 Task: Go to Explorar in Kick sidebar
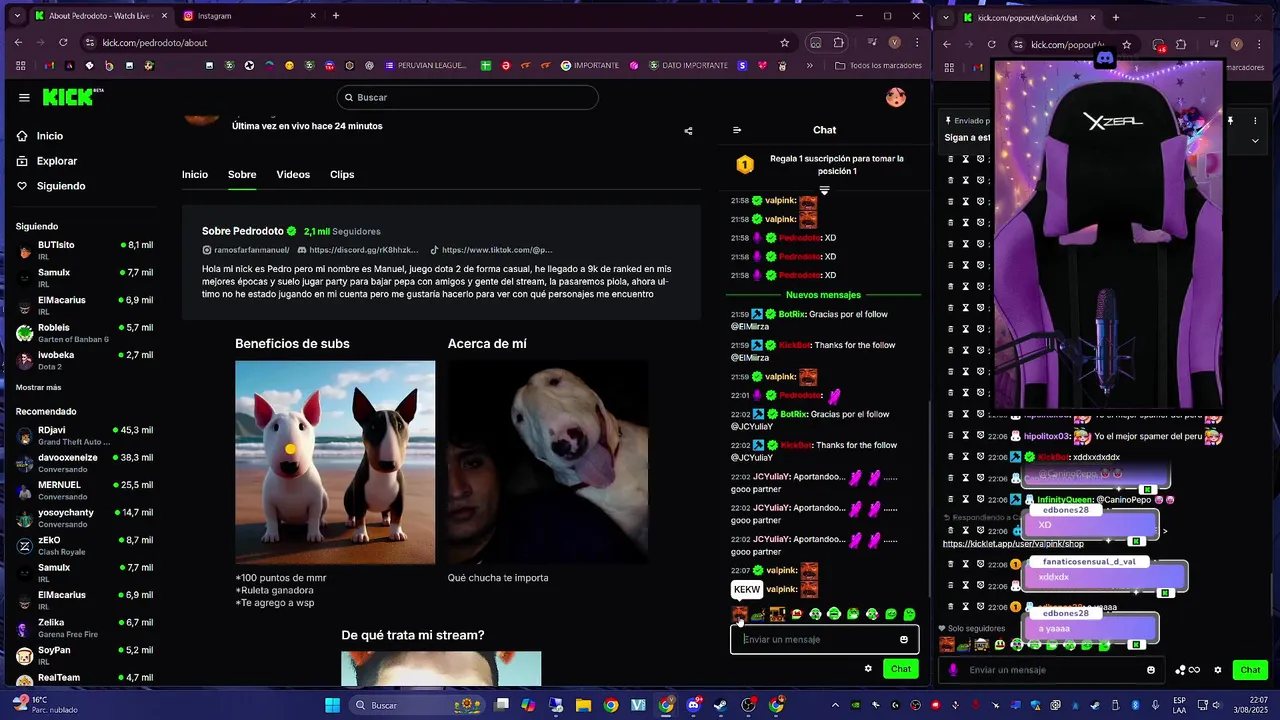pyautogui.click(x=57, y=161)
